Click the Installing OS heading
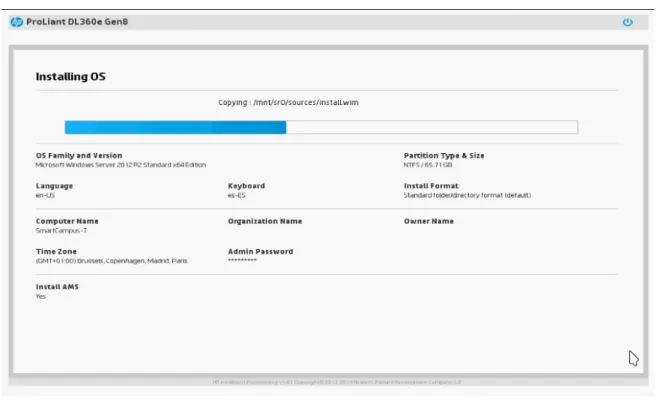657x412 pixels. pyautogui.click(x=70, y=77)
